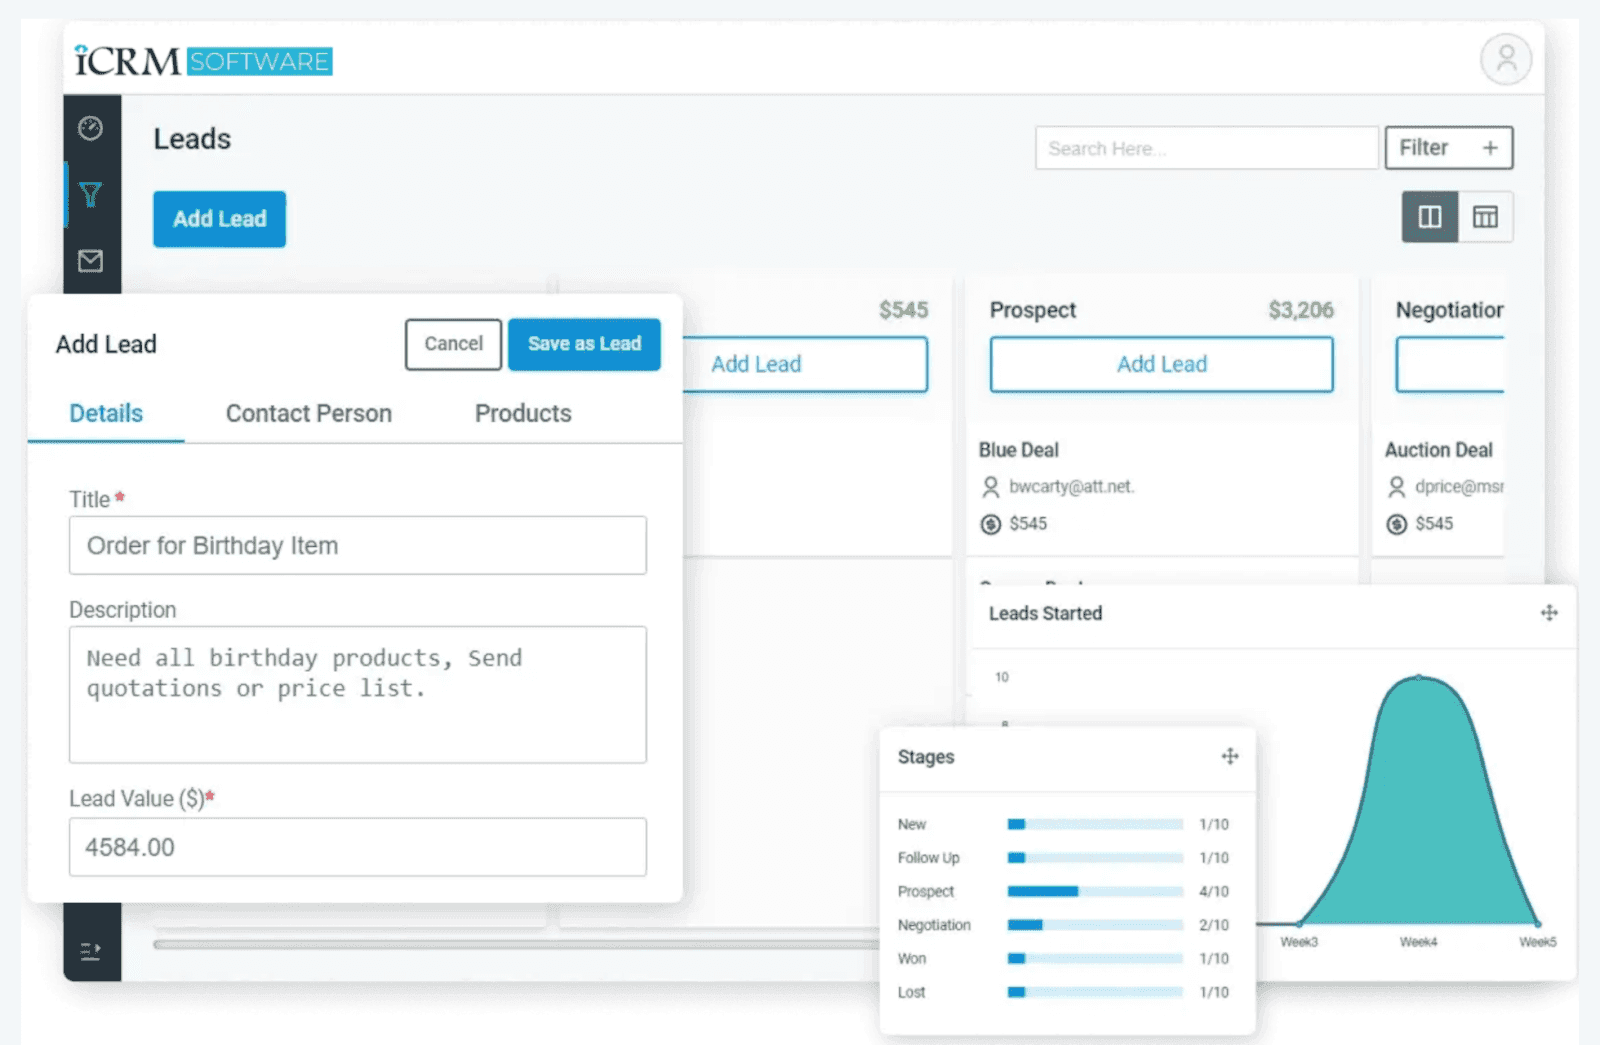The width and height of the screenshot is (1600, 1045).
Task: Switch to Kanban column view
Action: (1429, 216)
